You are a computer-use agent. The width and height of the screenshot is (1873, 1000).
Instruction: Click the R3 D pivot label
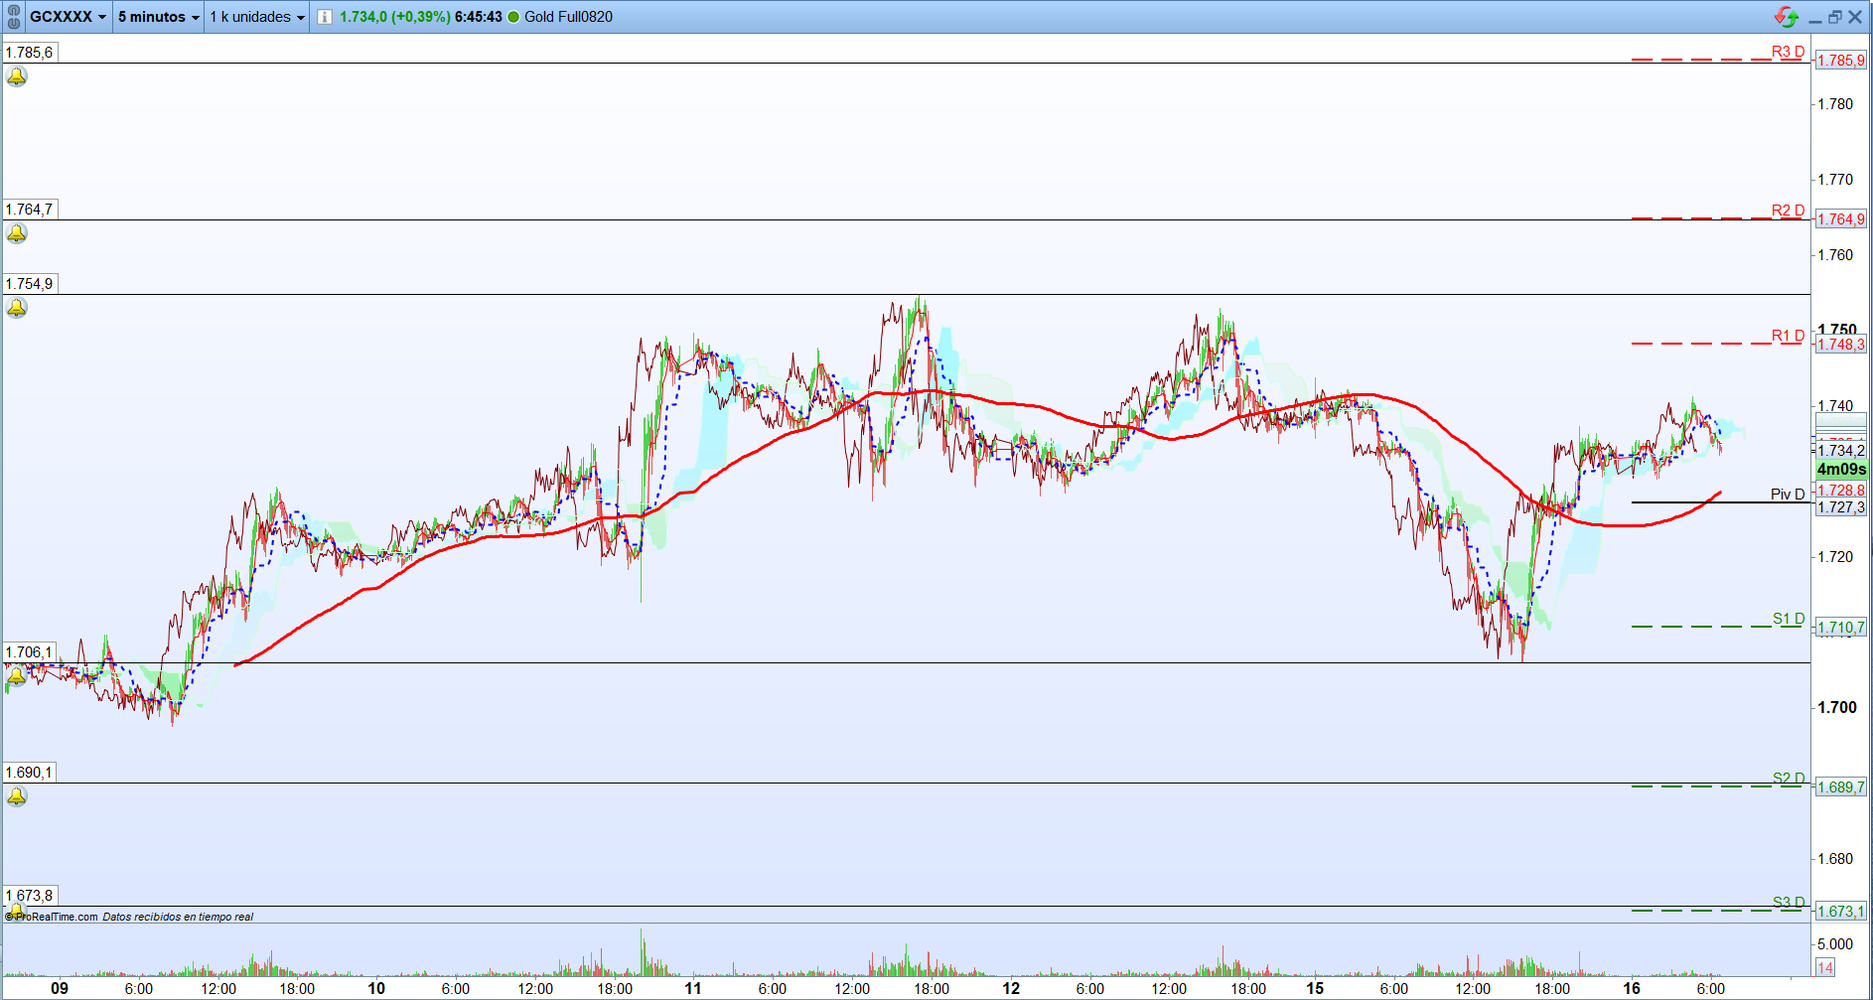point(1788,52)
